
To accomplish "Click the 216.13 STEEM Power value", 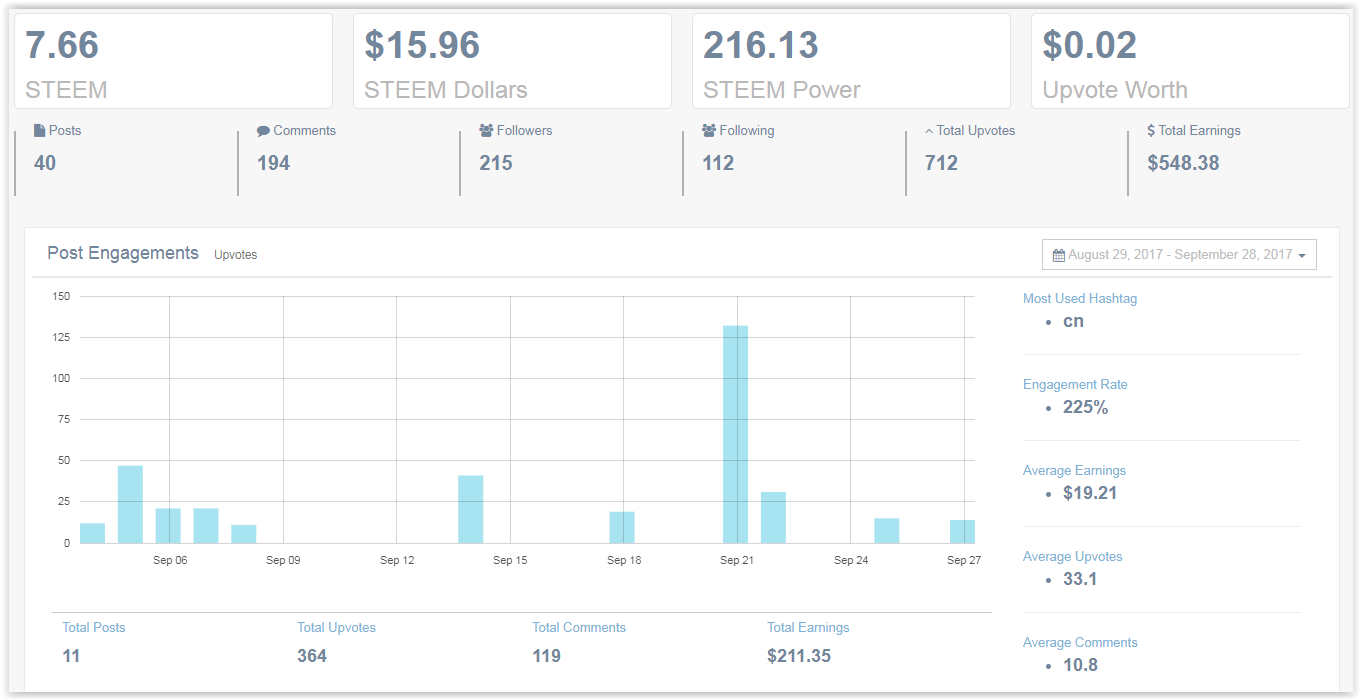I will 761,45.
